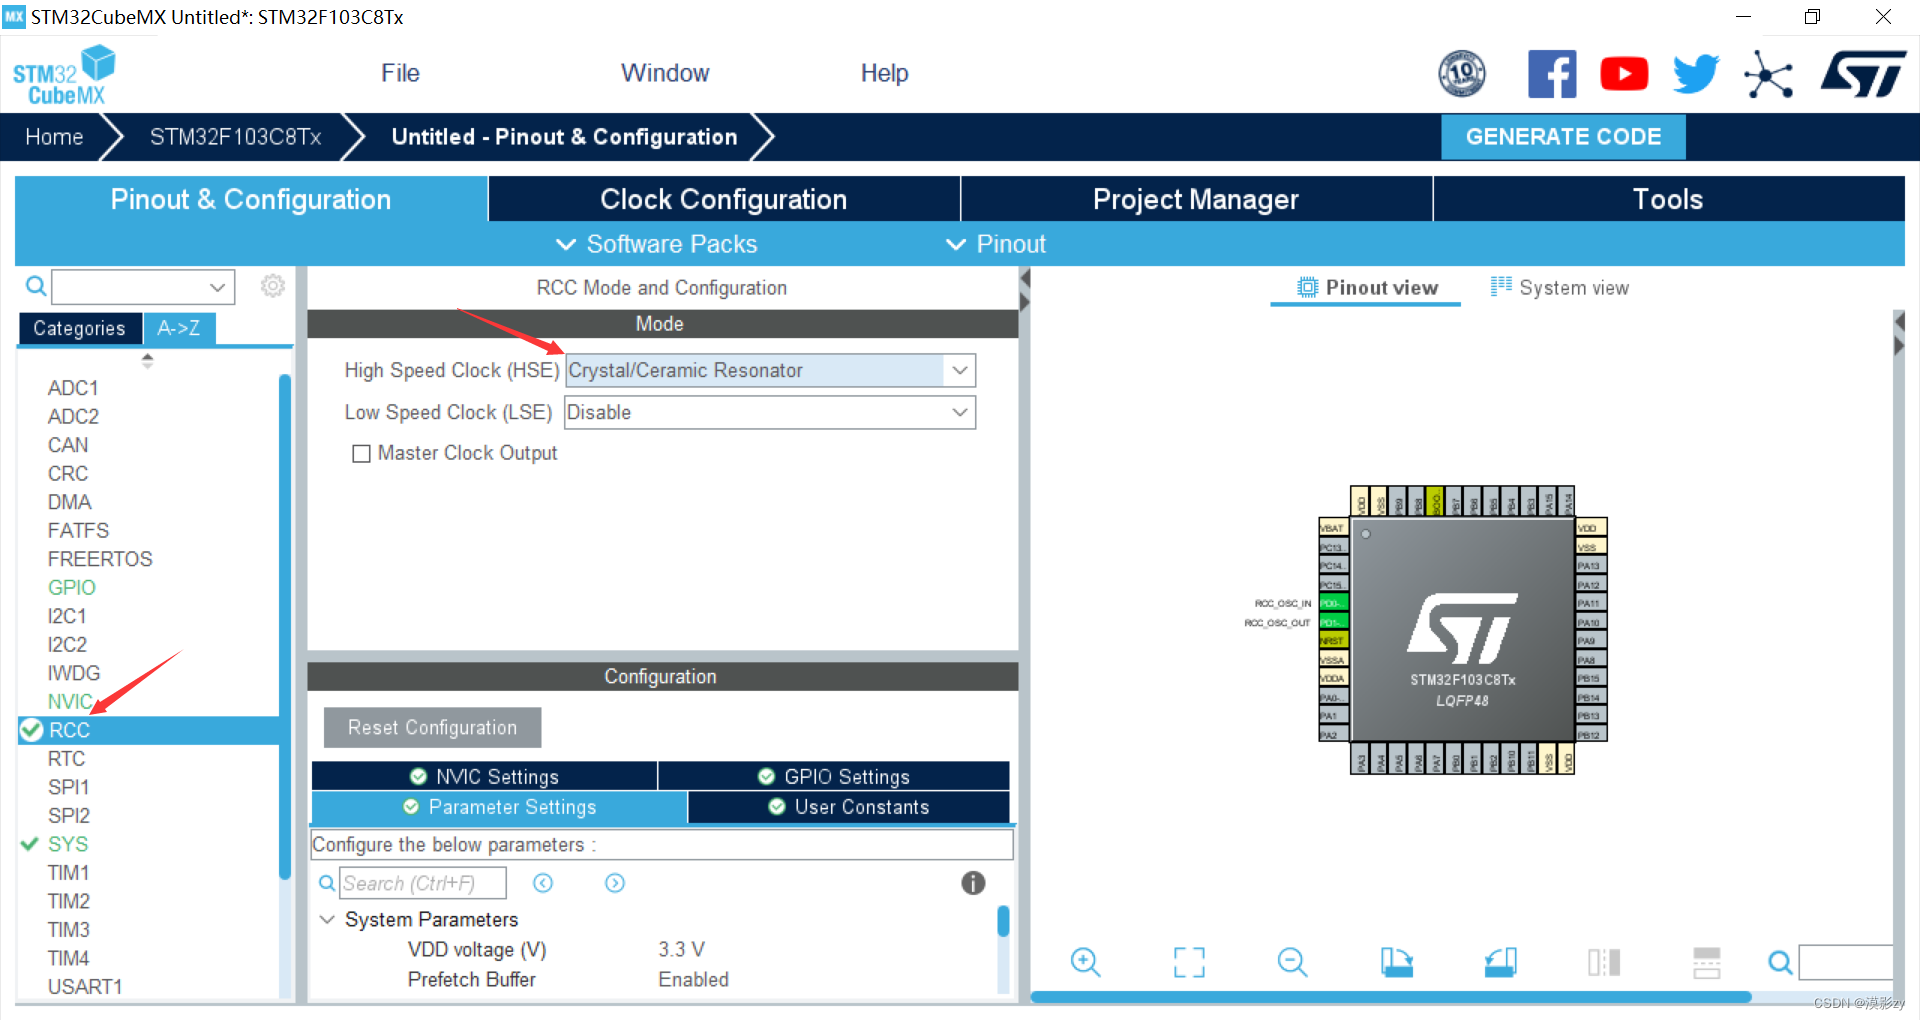
Task: Open the Parameter Settings tab
Action: 499,807
